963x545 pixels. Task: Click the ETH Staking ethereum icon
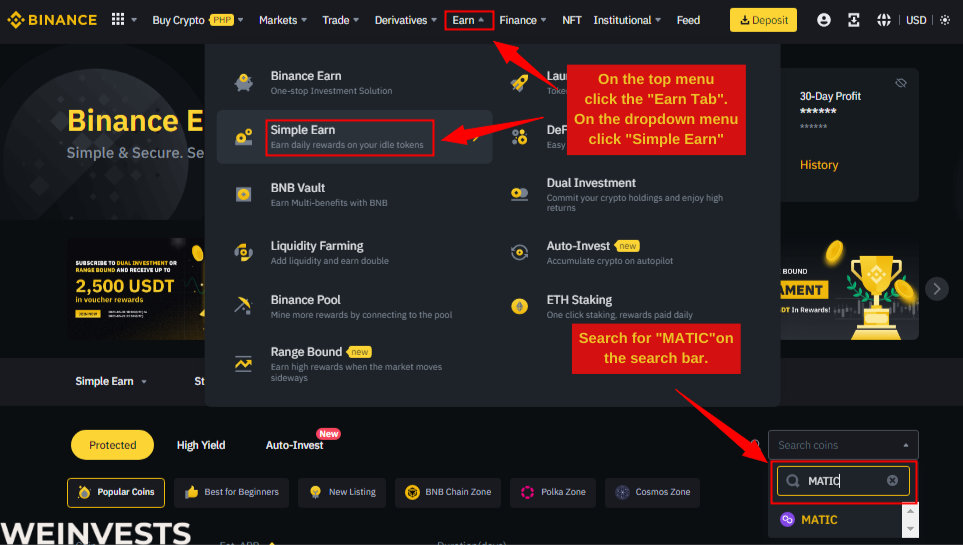click(x=520, y=306)
